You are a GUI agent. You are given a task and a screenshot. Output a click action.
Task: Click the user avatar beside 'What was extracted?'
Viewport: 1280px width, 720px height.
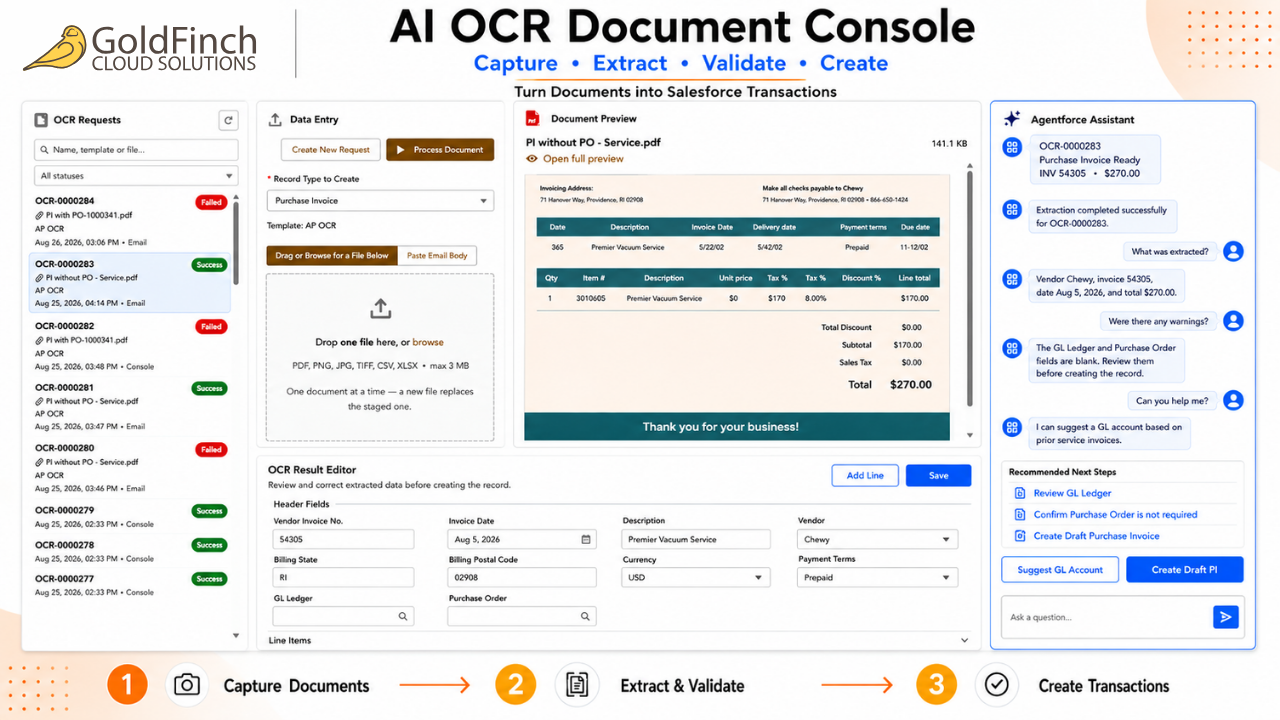pyautogui.click(x=1234, y=251)
